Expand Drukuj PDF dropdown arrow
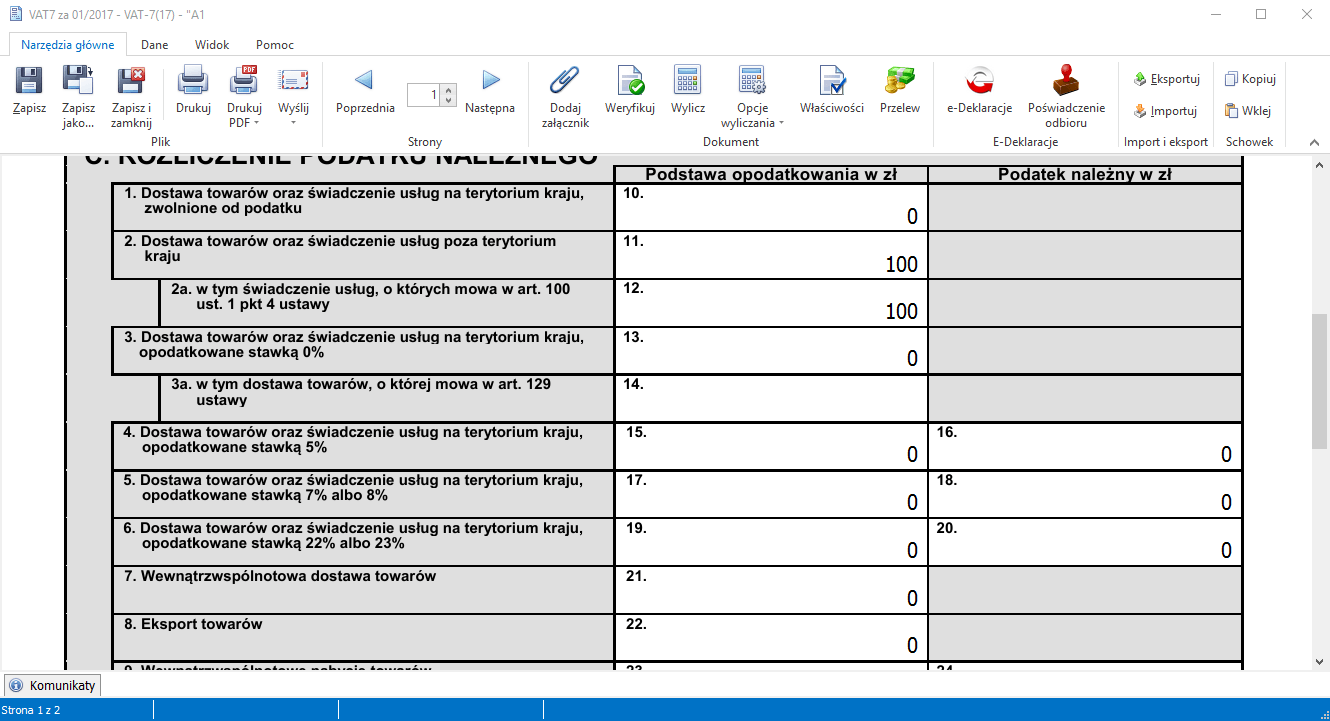Viewport: 1330px width, 721px height. click(257, 123)
